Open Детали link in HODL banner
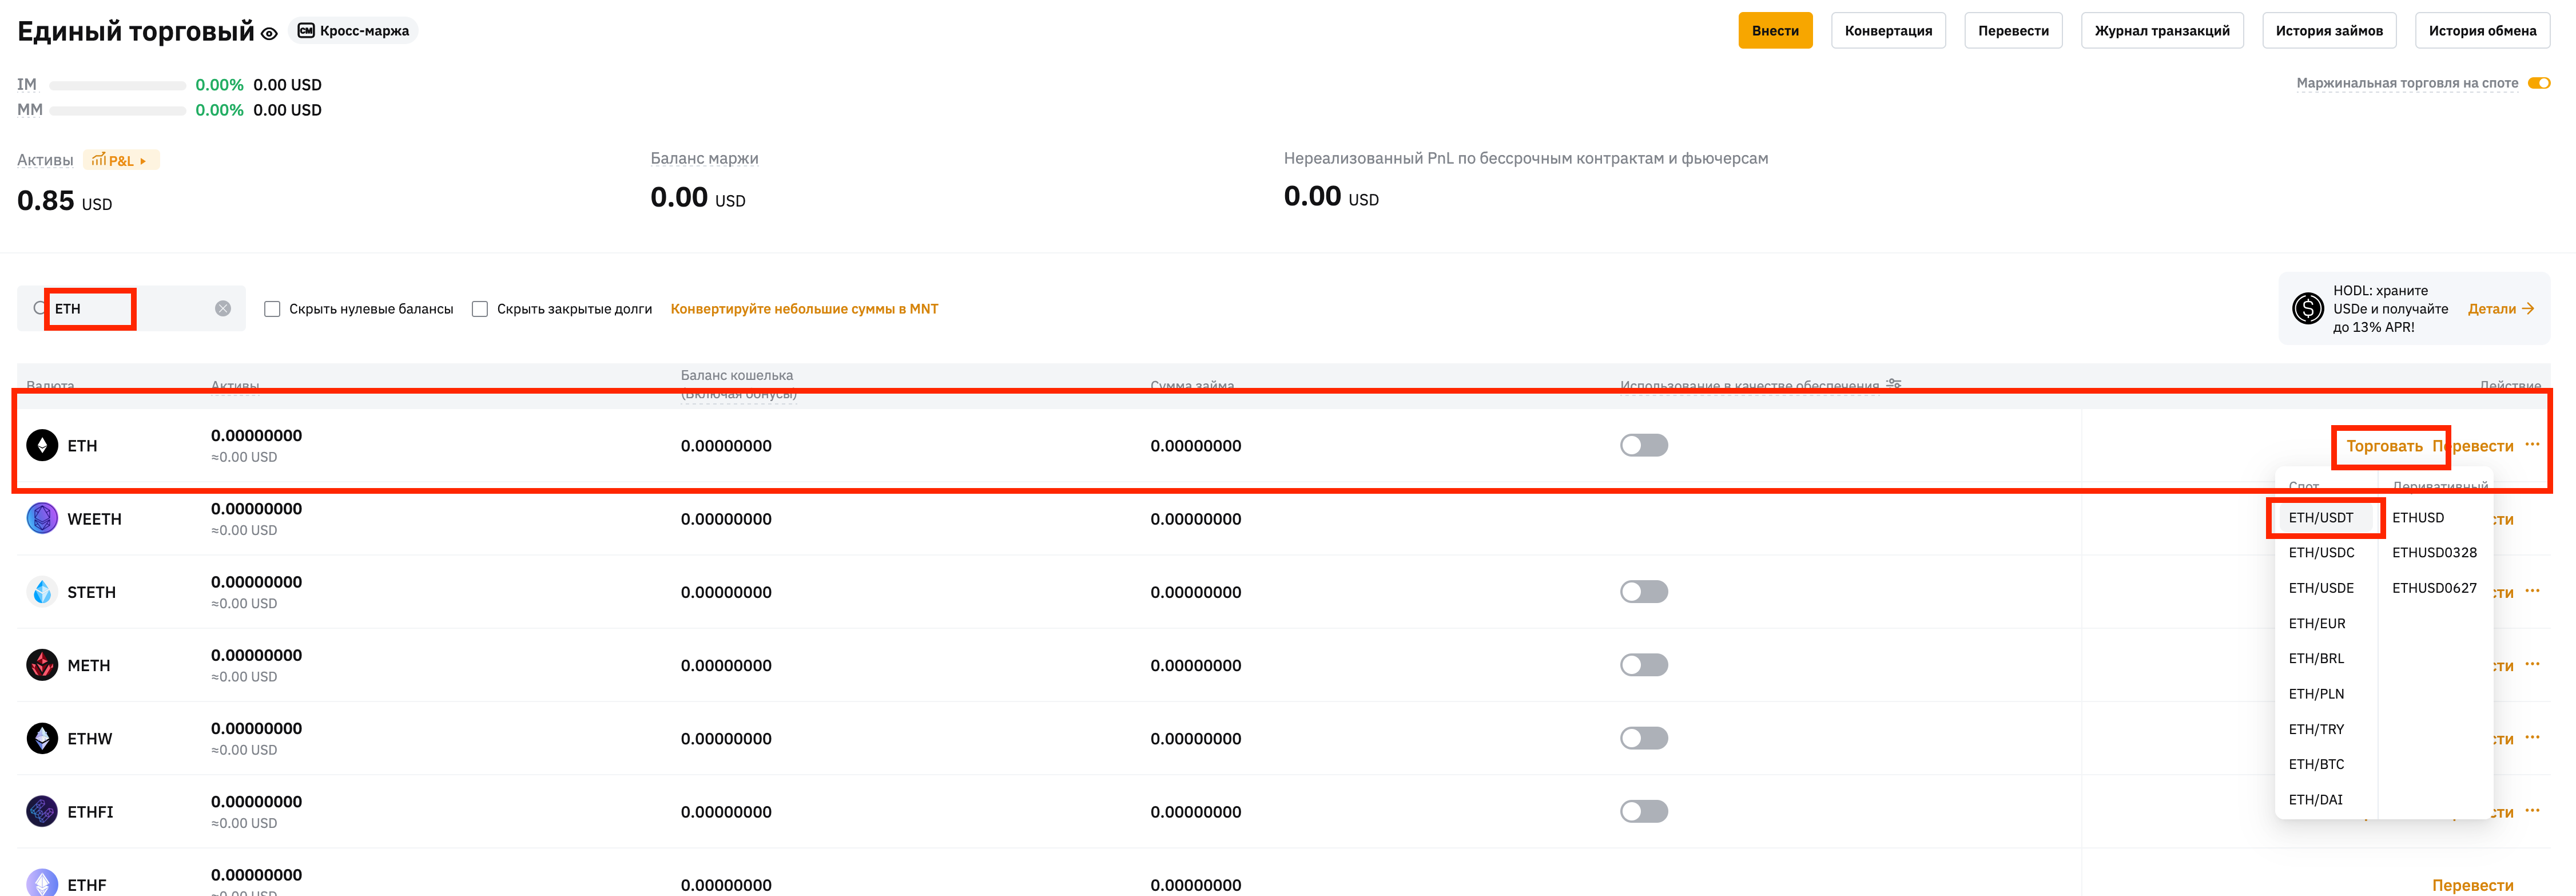 coord(2500,309)
